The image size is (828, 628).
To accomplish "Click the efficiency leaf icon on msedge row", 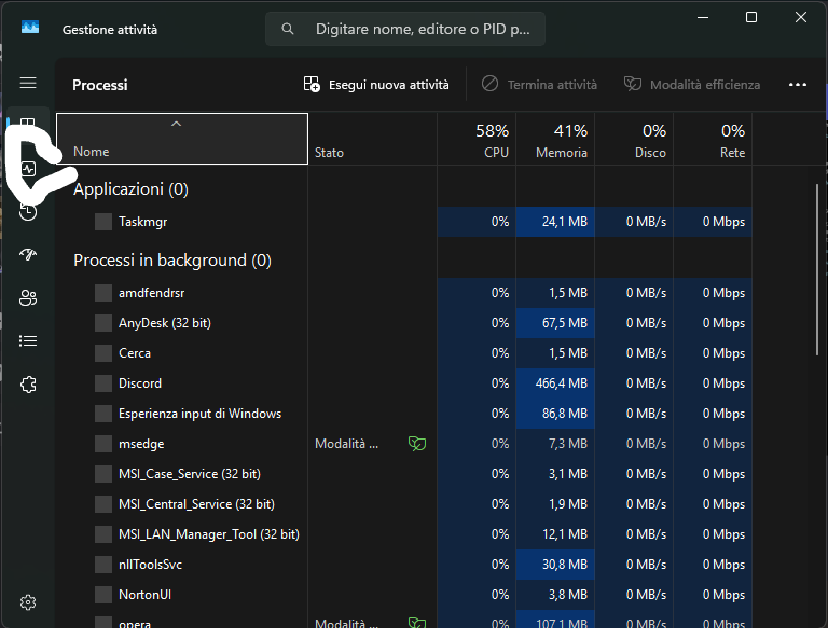I will [417, 443].
